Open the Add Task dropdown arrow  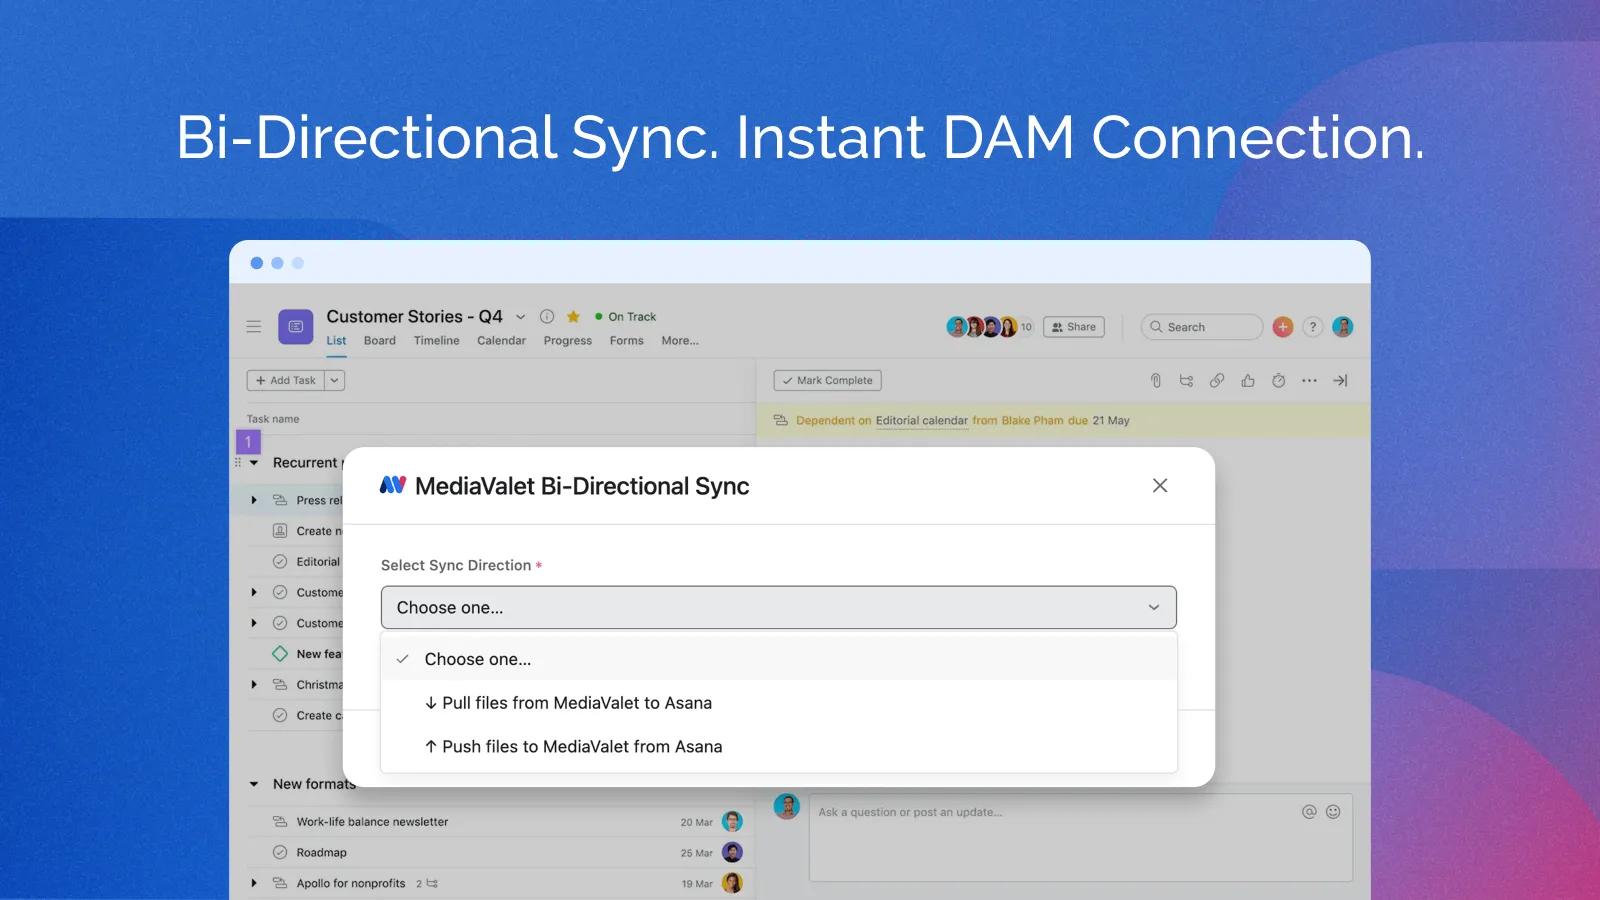point(335,380)
